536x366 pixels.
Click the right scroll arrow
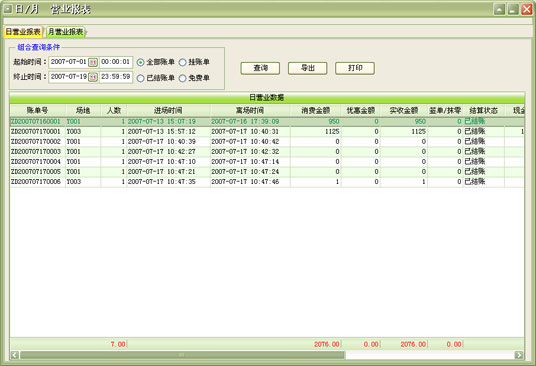519,355
